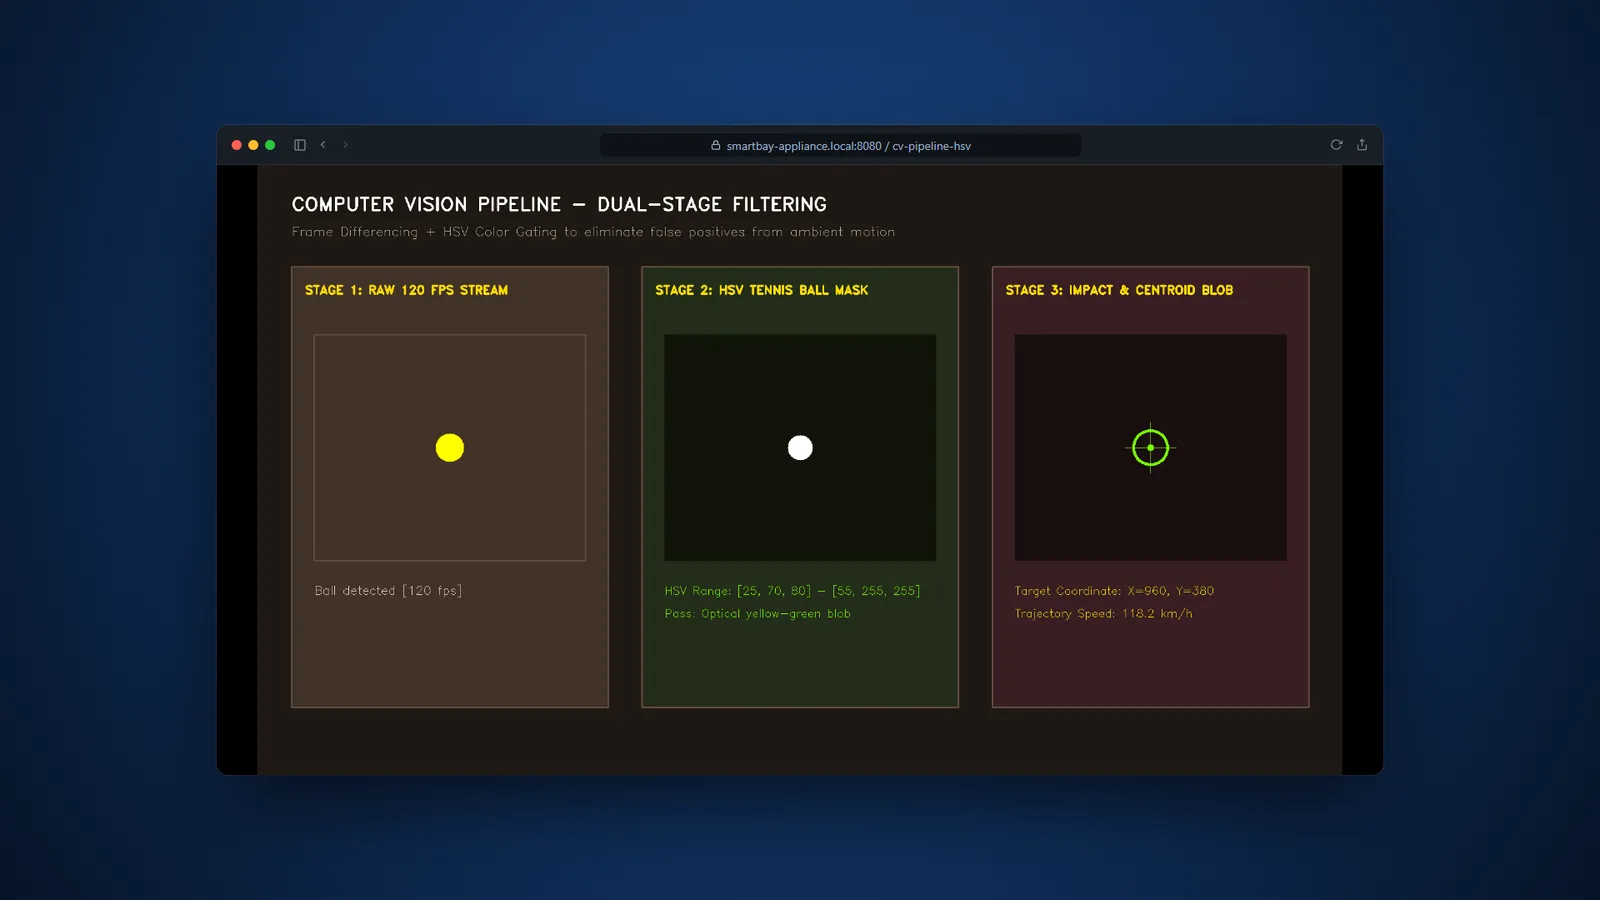Click the Pass: Optical yellow-green blob line

coord(757,614)
